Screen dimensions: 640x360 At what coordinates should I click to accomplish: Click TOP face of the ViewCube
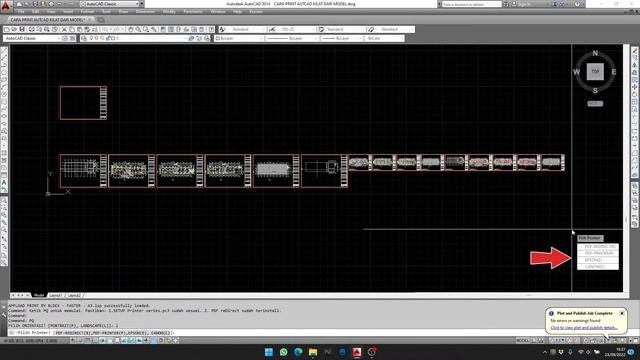[595, 72]
